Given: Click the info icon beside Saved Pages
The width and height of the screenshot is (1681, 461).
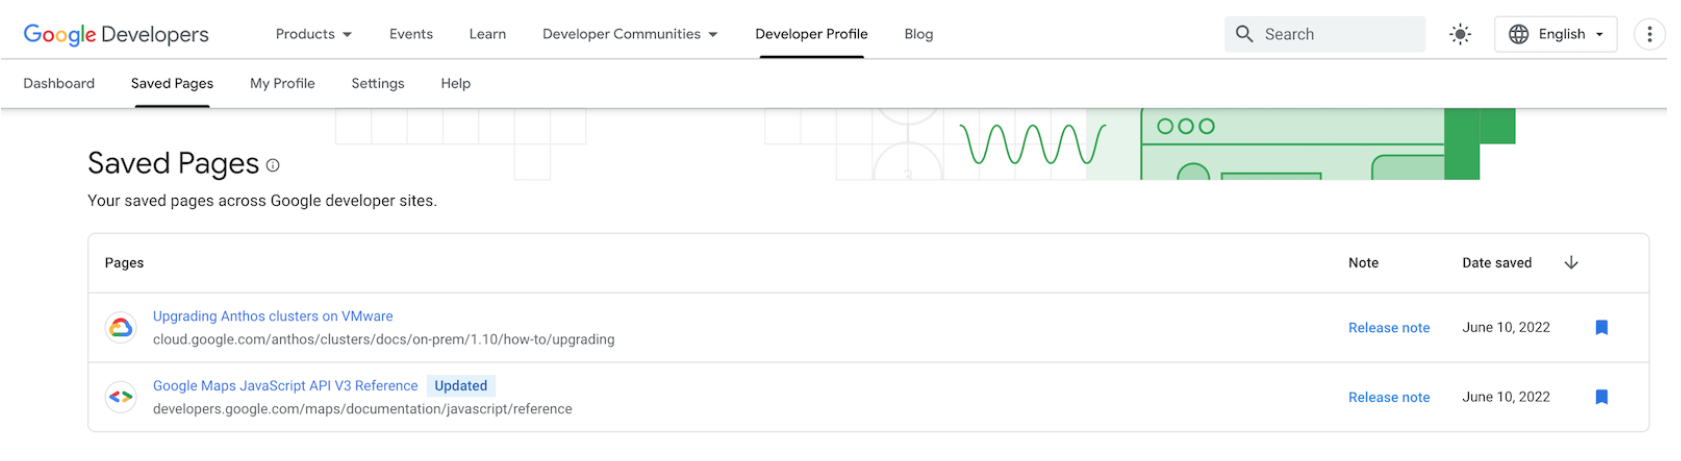Looking at the screenshot, I should [273, 166].
